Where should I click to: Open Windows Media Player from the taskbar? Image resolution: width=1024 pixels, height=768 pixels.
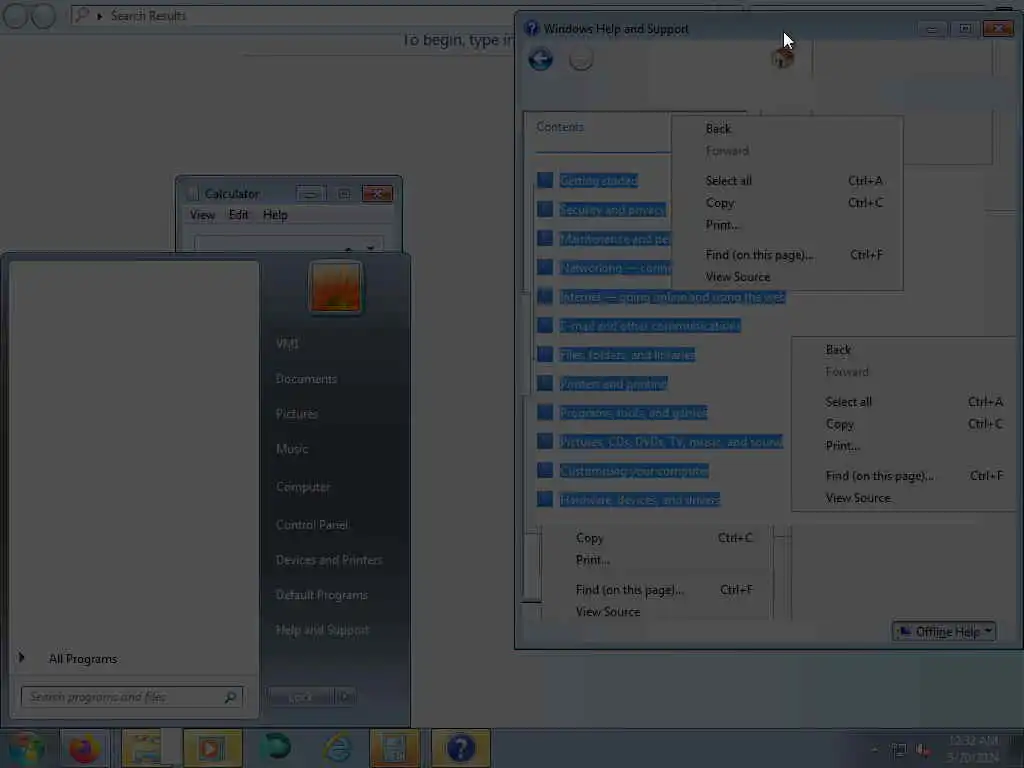coord(212,748)
